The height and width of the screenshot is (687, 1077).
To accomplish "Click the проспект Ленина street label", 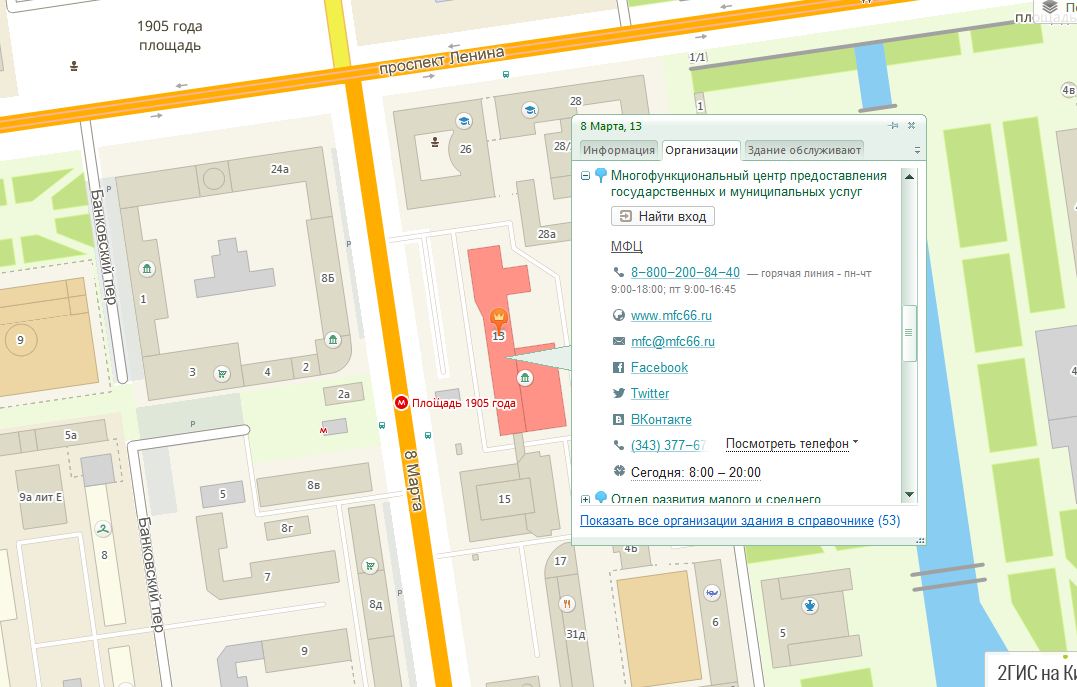I will click(441, 61).
